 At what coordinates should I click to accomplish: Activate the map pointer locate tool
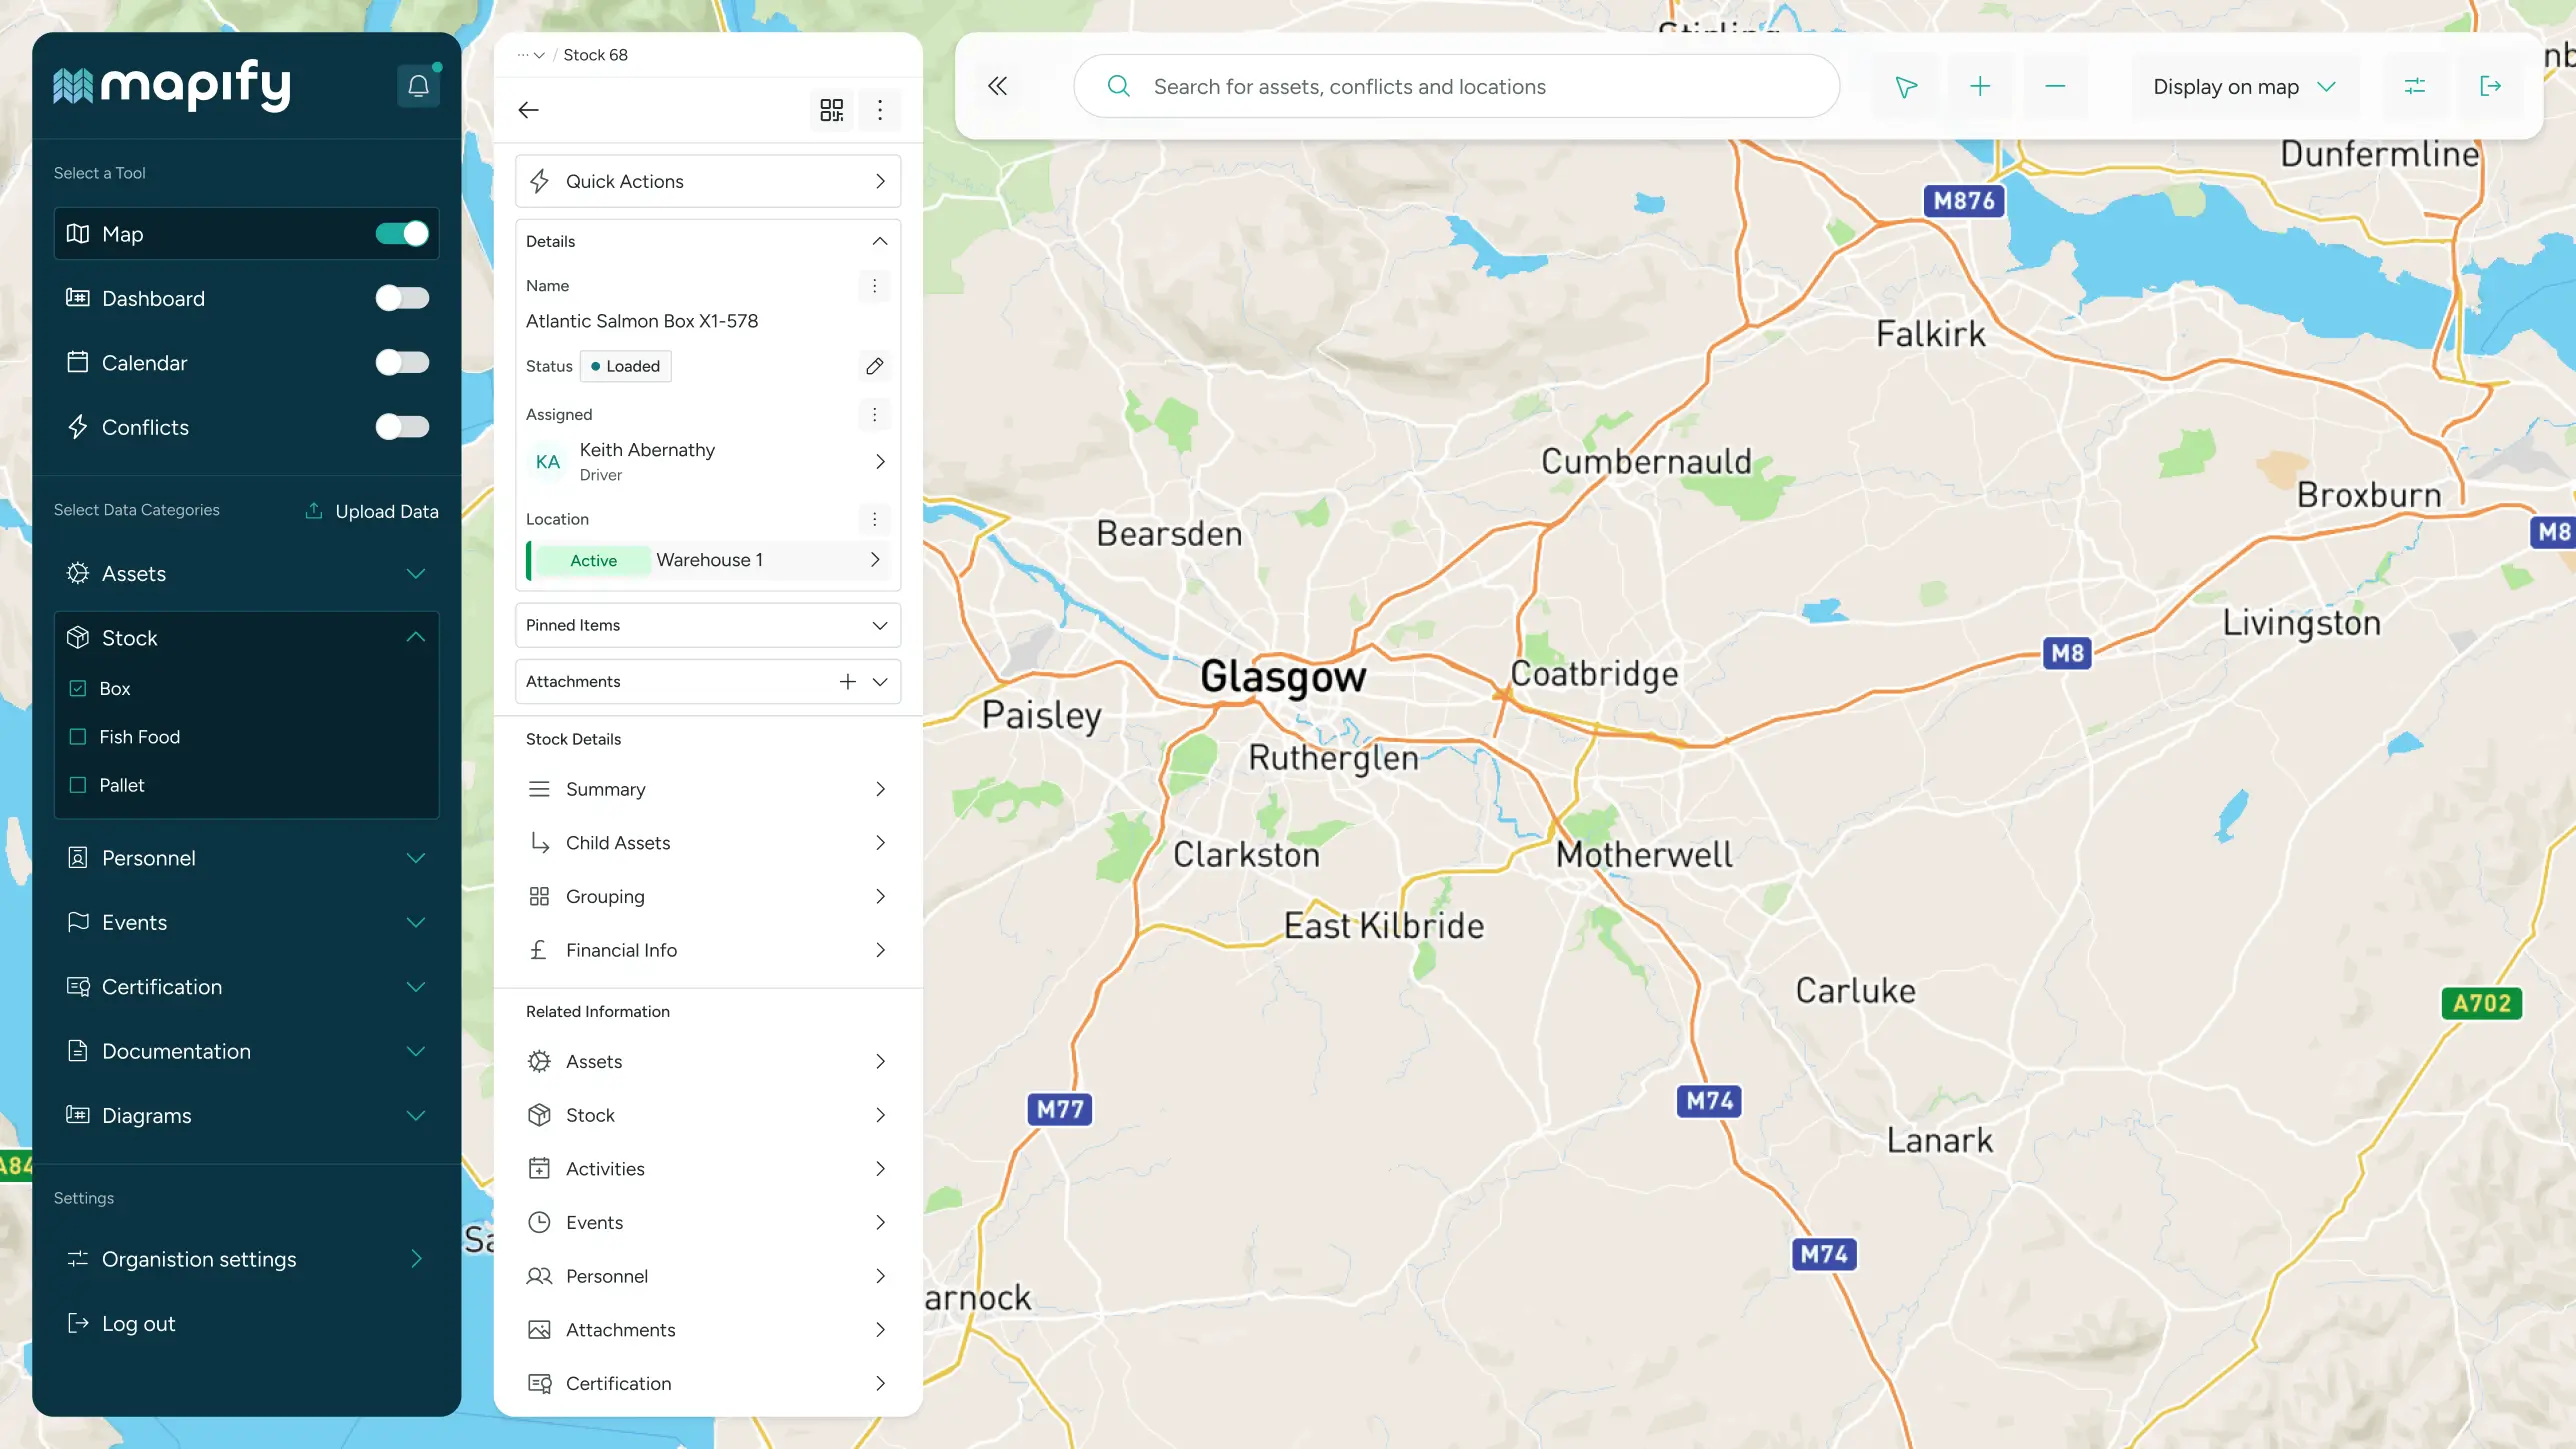[x=1906, y=87]
